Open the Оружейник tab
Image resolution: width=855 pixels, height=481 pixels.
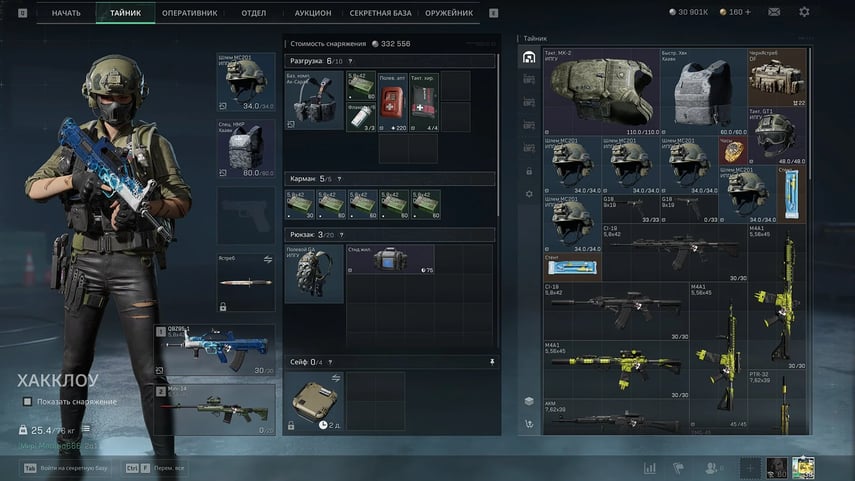[449, 13]
